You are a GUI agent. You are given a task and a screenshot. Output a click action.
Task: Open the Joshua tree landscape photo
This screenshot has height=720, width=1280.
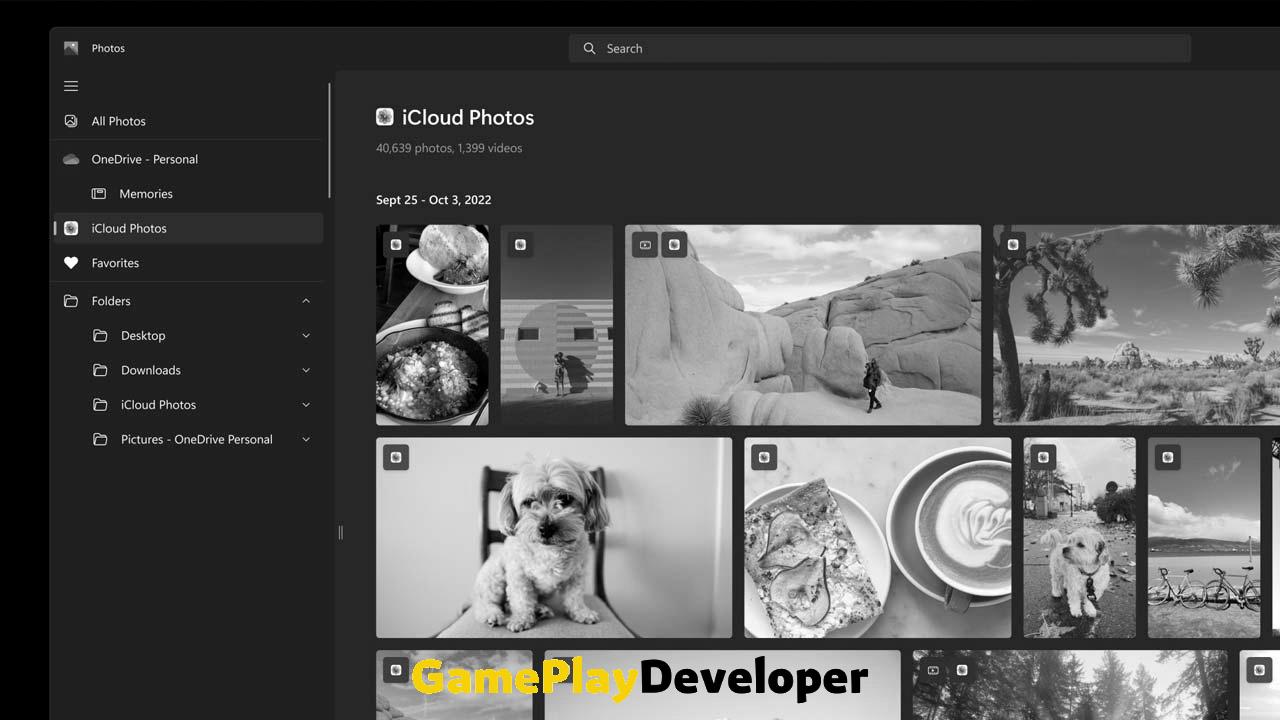1136,325
